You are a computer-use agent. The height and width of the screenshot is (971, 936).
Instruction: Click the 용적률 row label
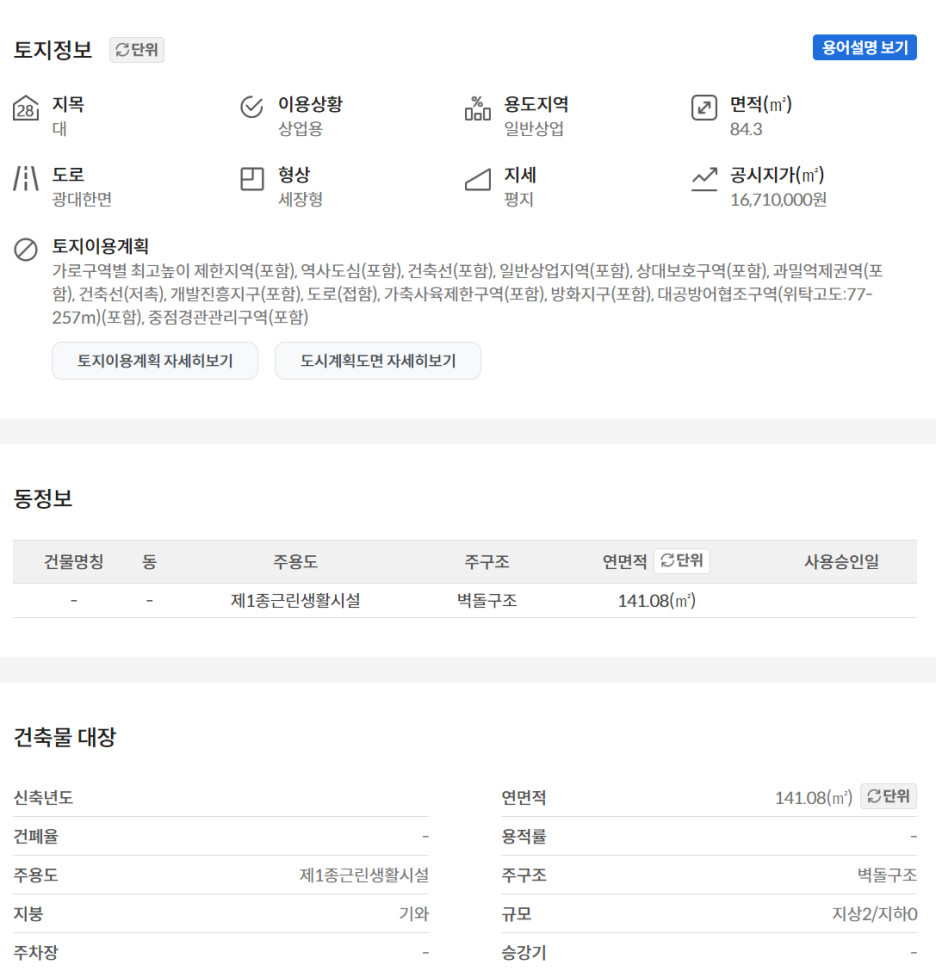[524, 837]
